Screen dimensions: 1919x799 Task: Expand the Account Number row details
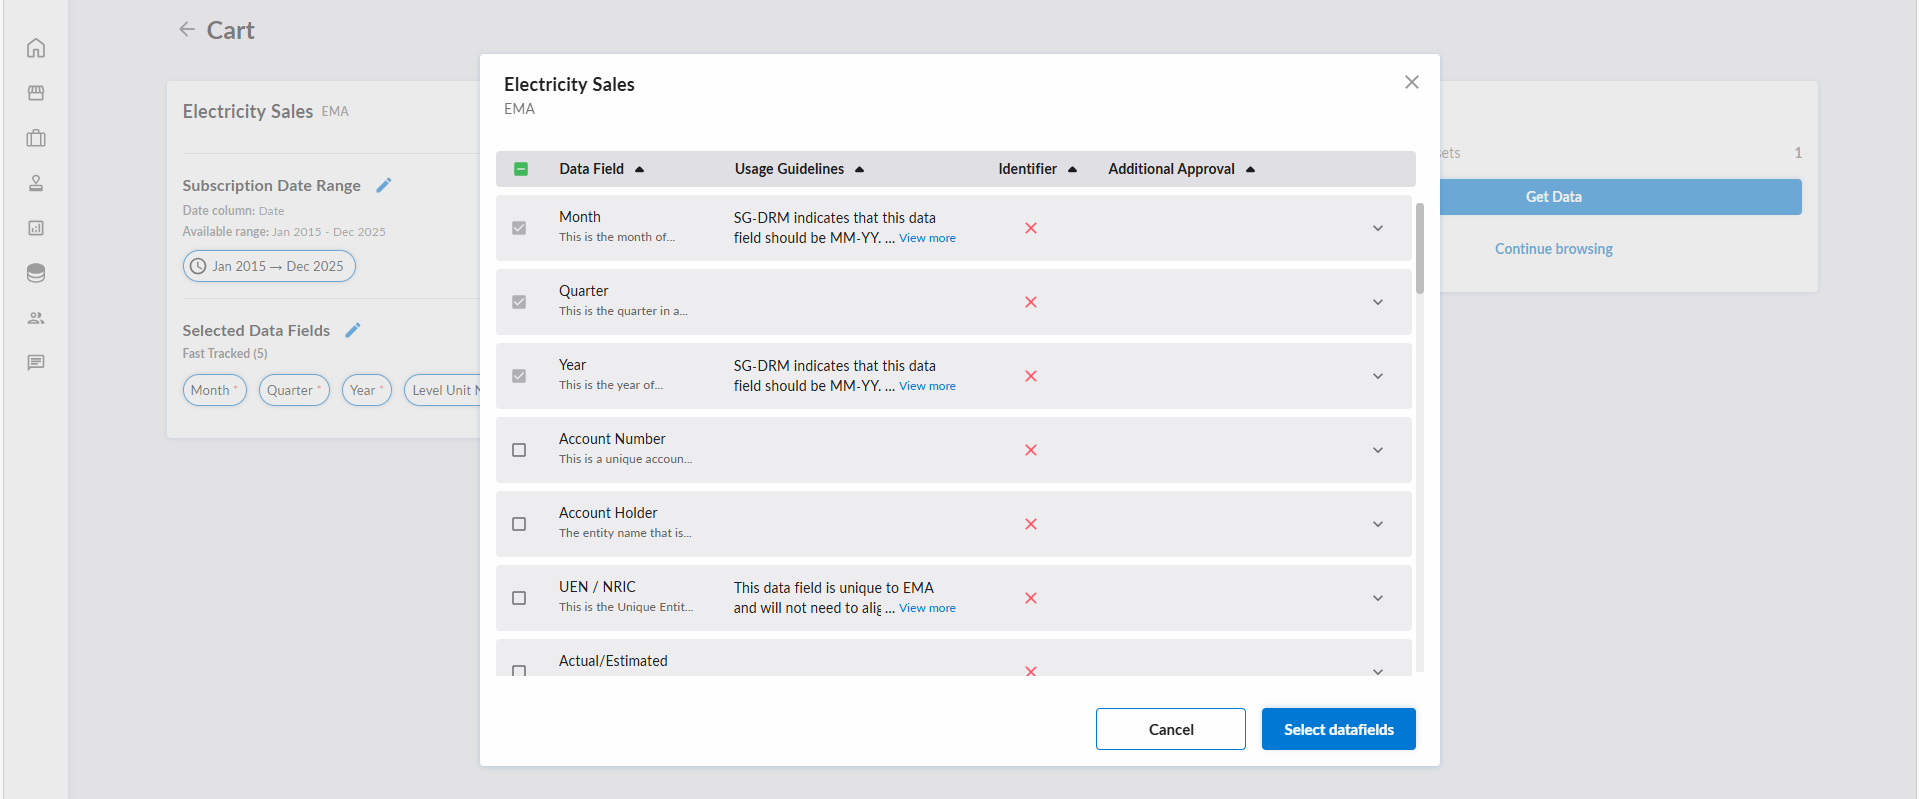[1378, 450]
